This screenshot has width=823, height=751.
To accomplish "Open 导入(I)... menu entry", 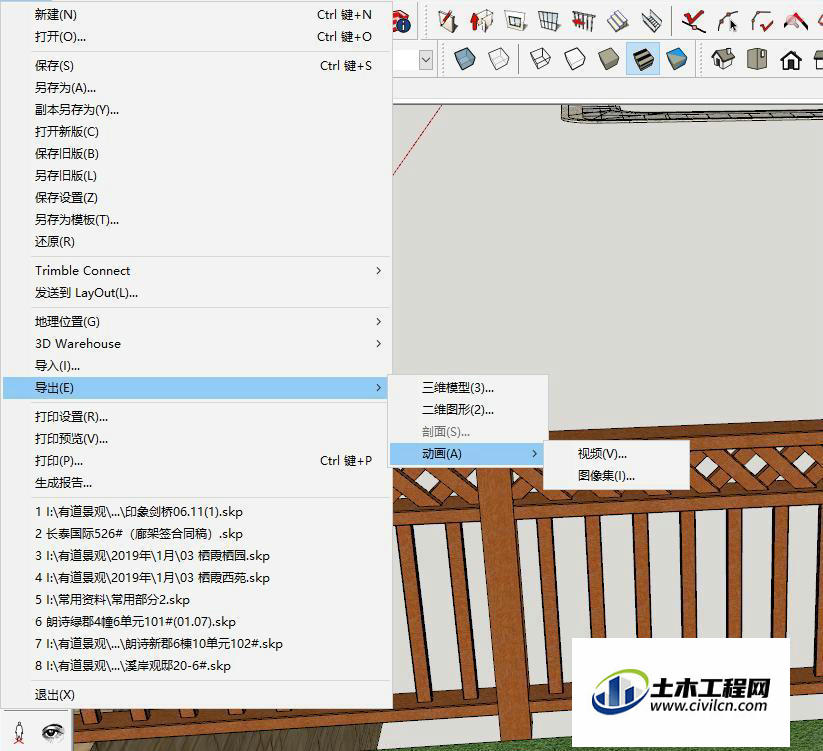I will [x=197, y=366].
